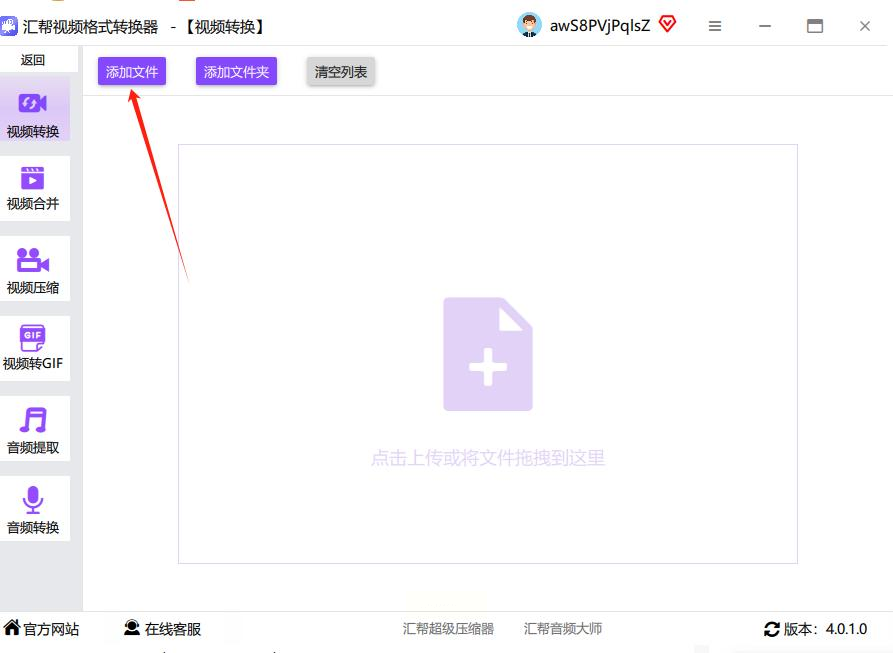Click the username awS8PVjPqlsZ
The image size is (893, 653).
[x=600, y=26]
